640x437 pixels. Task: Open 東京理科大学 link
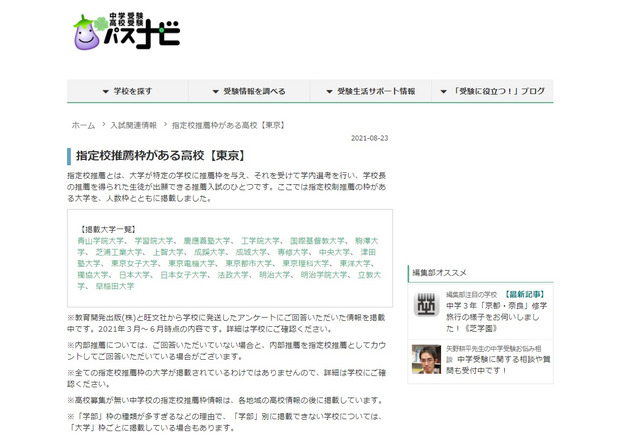pos(306,264)
